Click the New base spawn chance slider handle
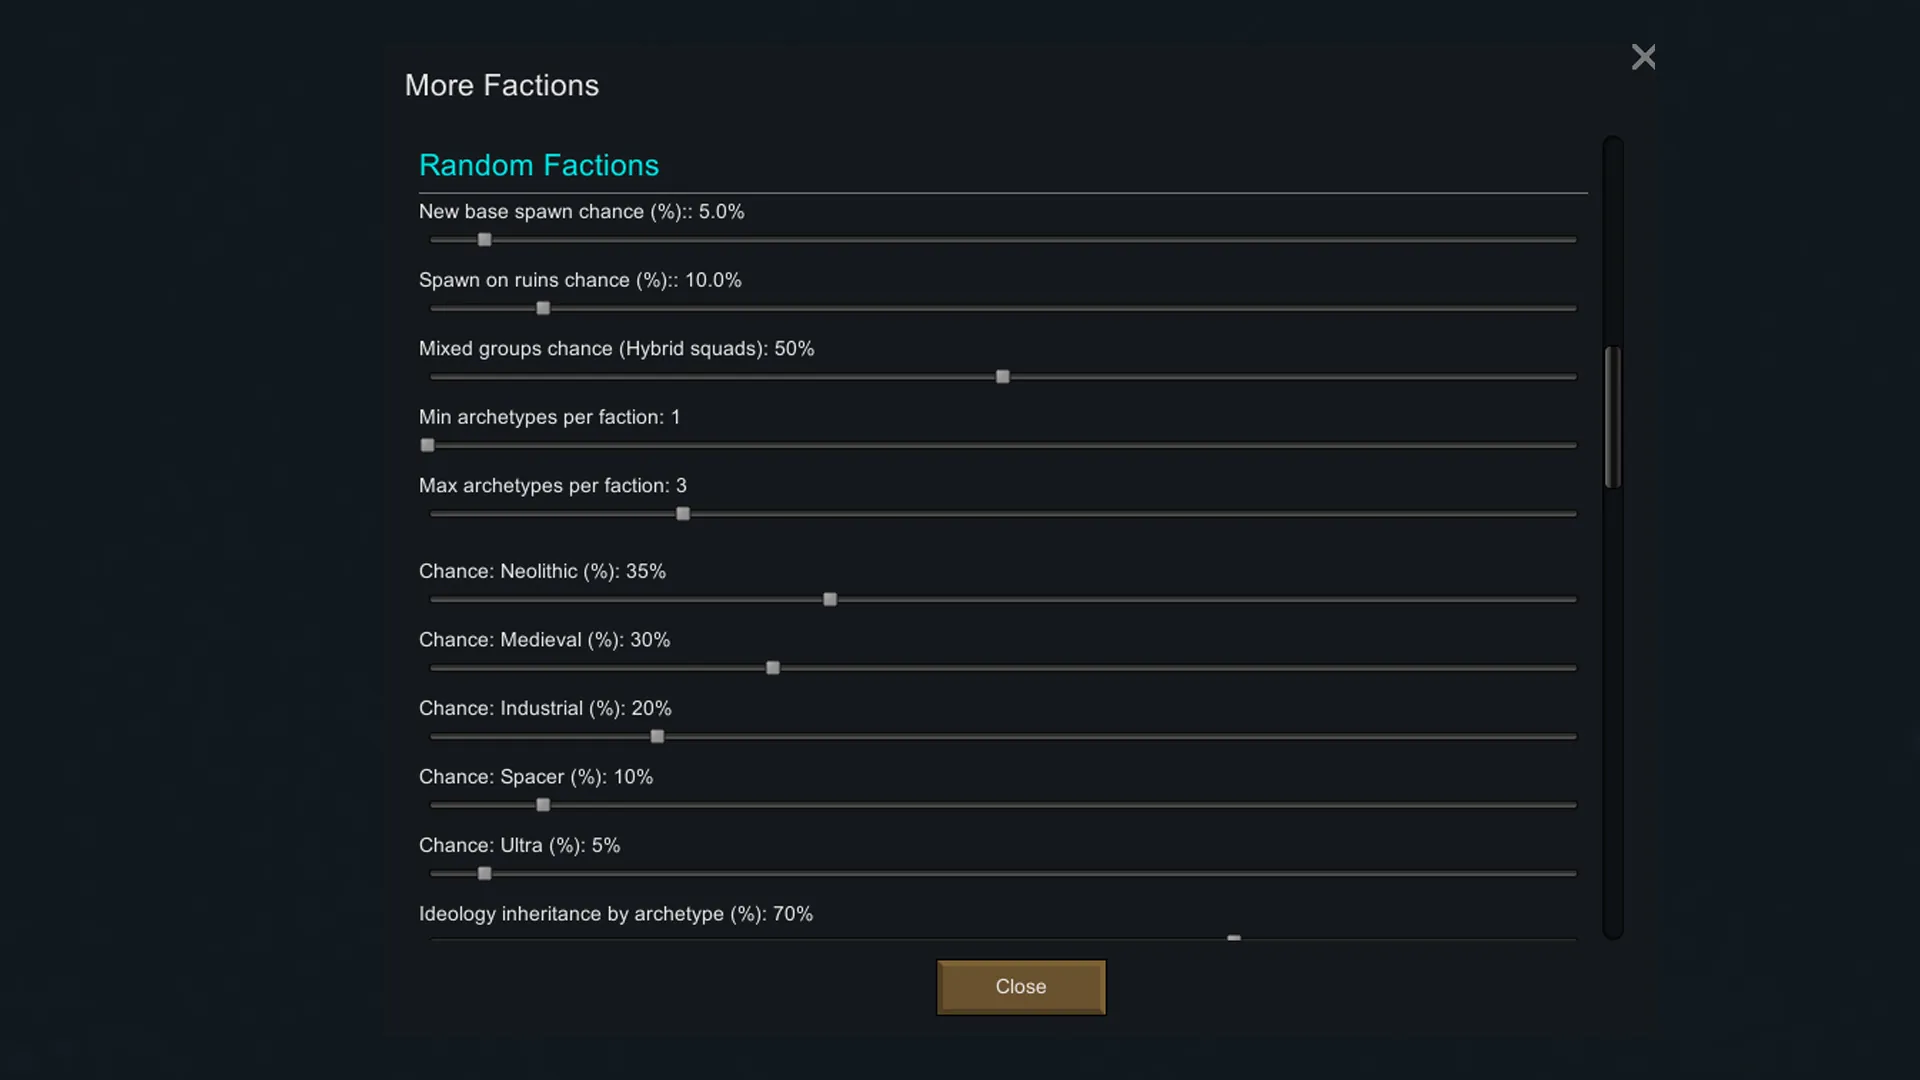Screen dimensions: 1920x1080 click(485, 240)
